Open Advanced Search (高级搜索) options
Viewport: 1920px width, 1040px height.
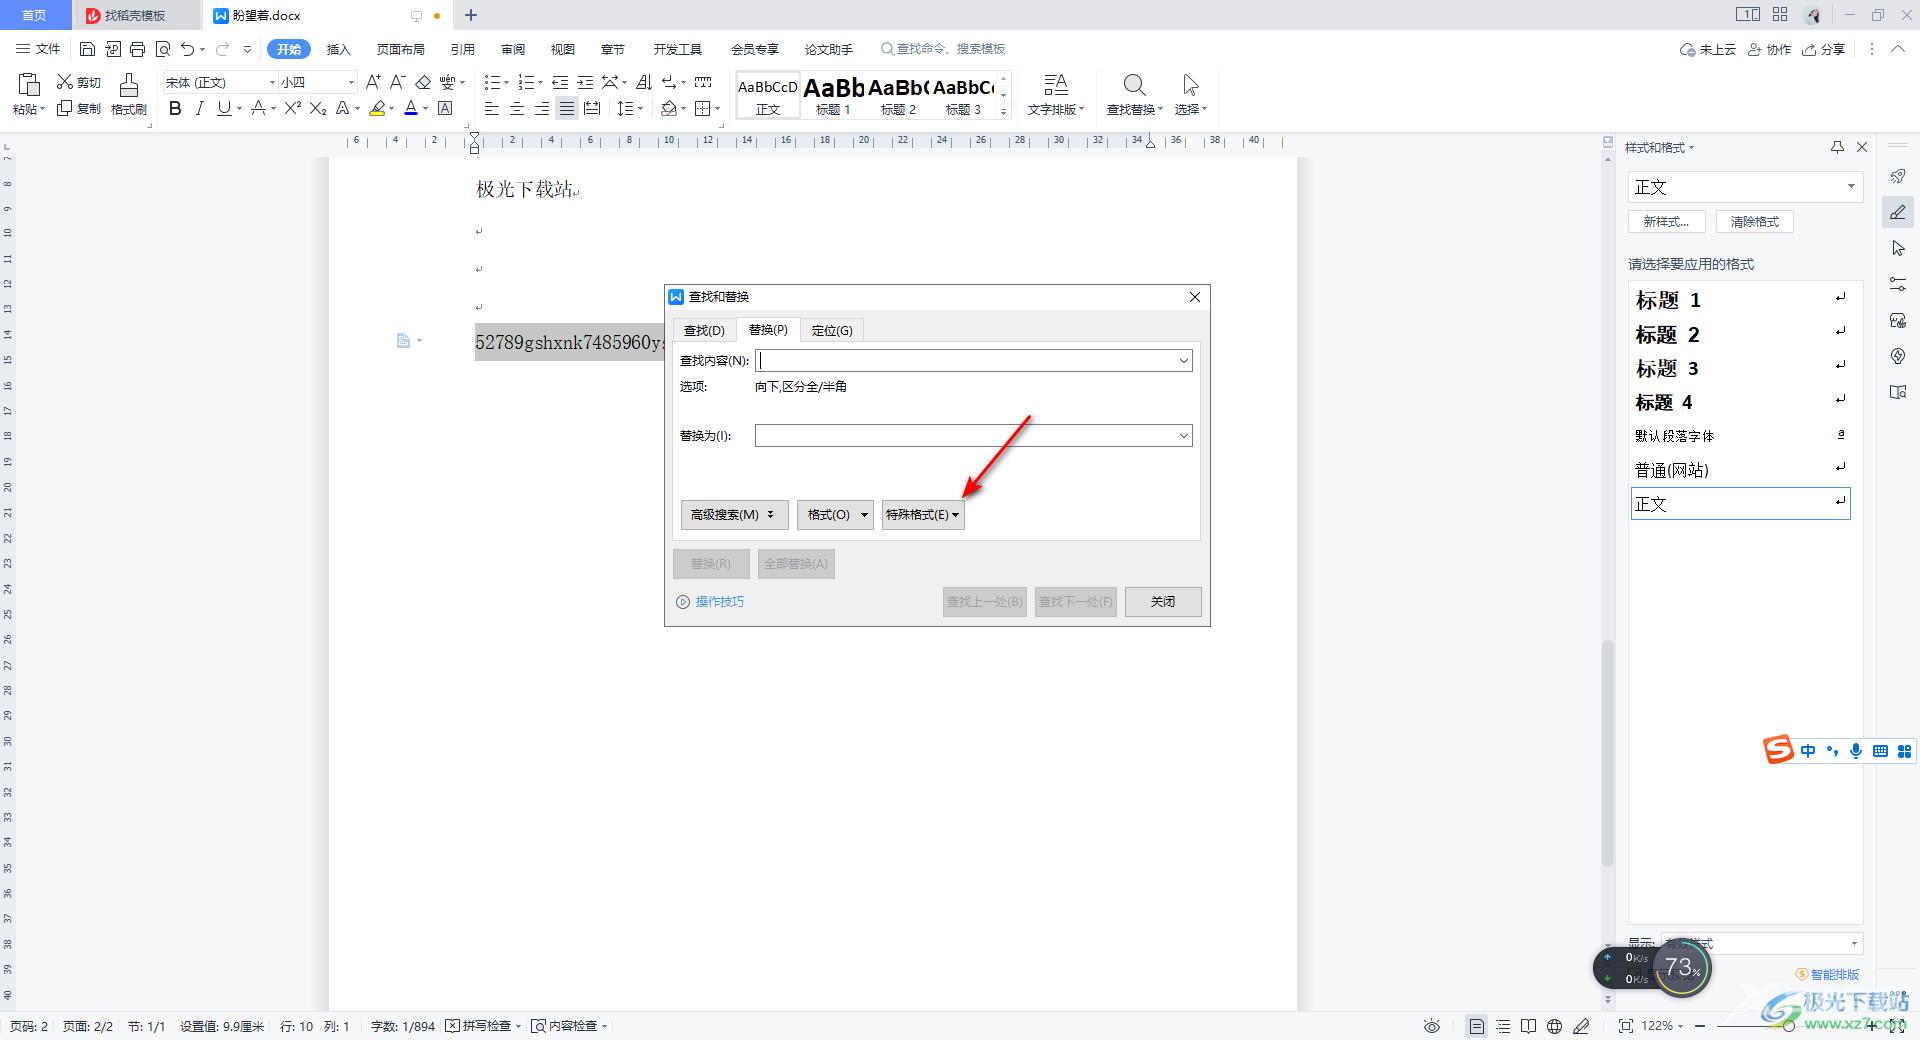coord(734,515)
